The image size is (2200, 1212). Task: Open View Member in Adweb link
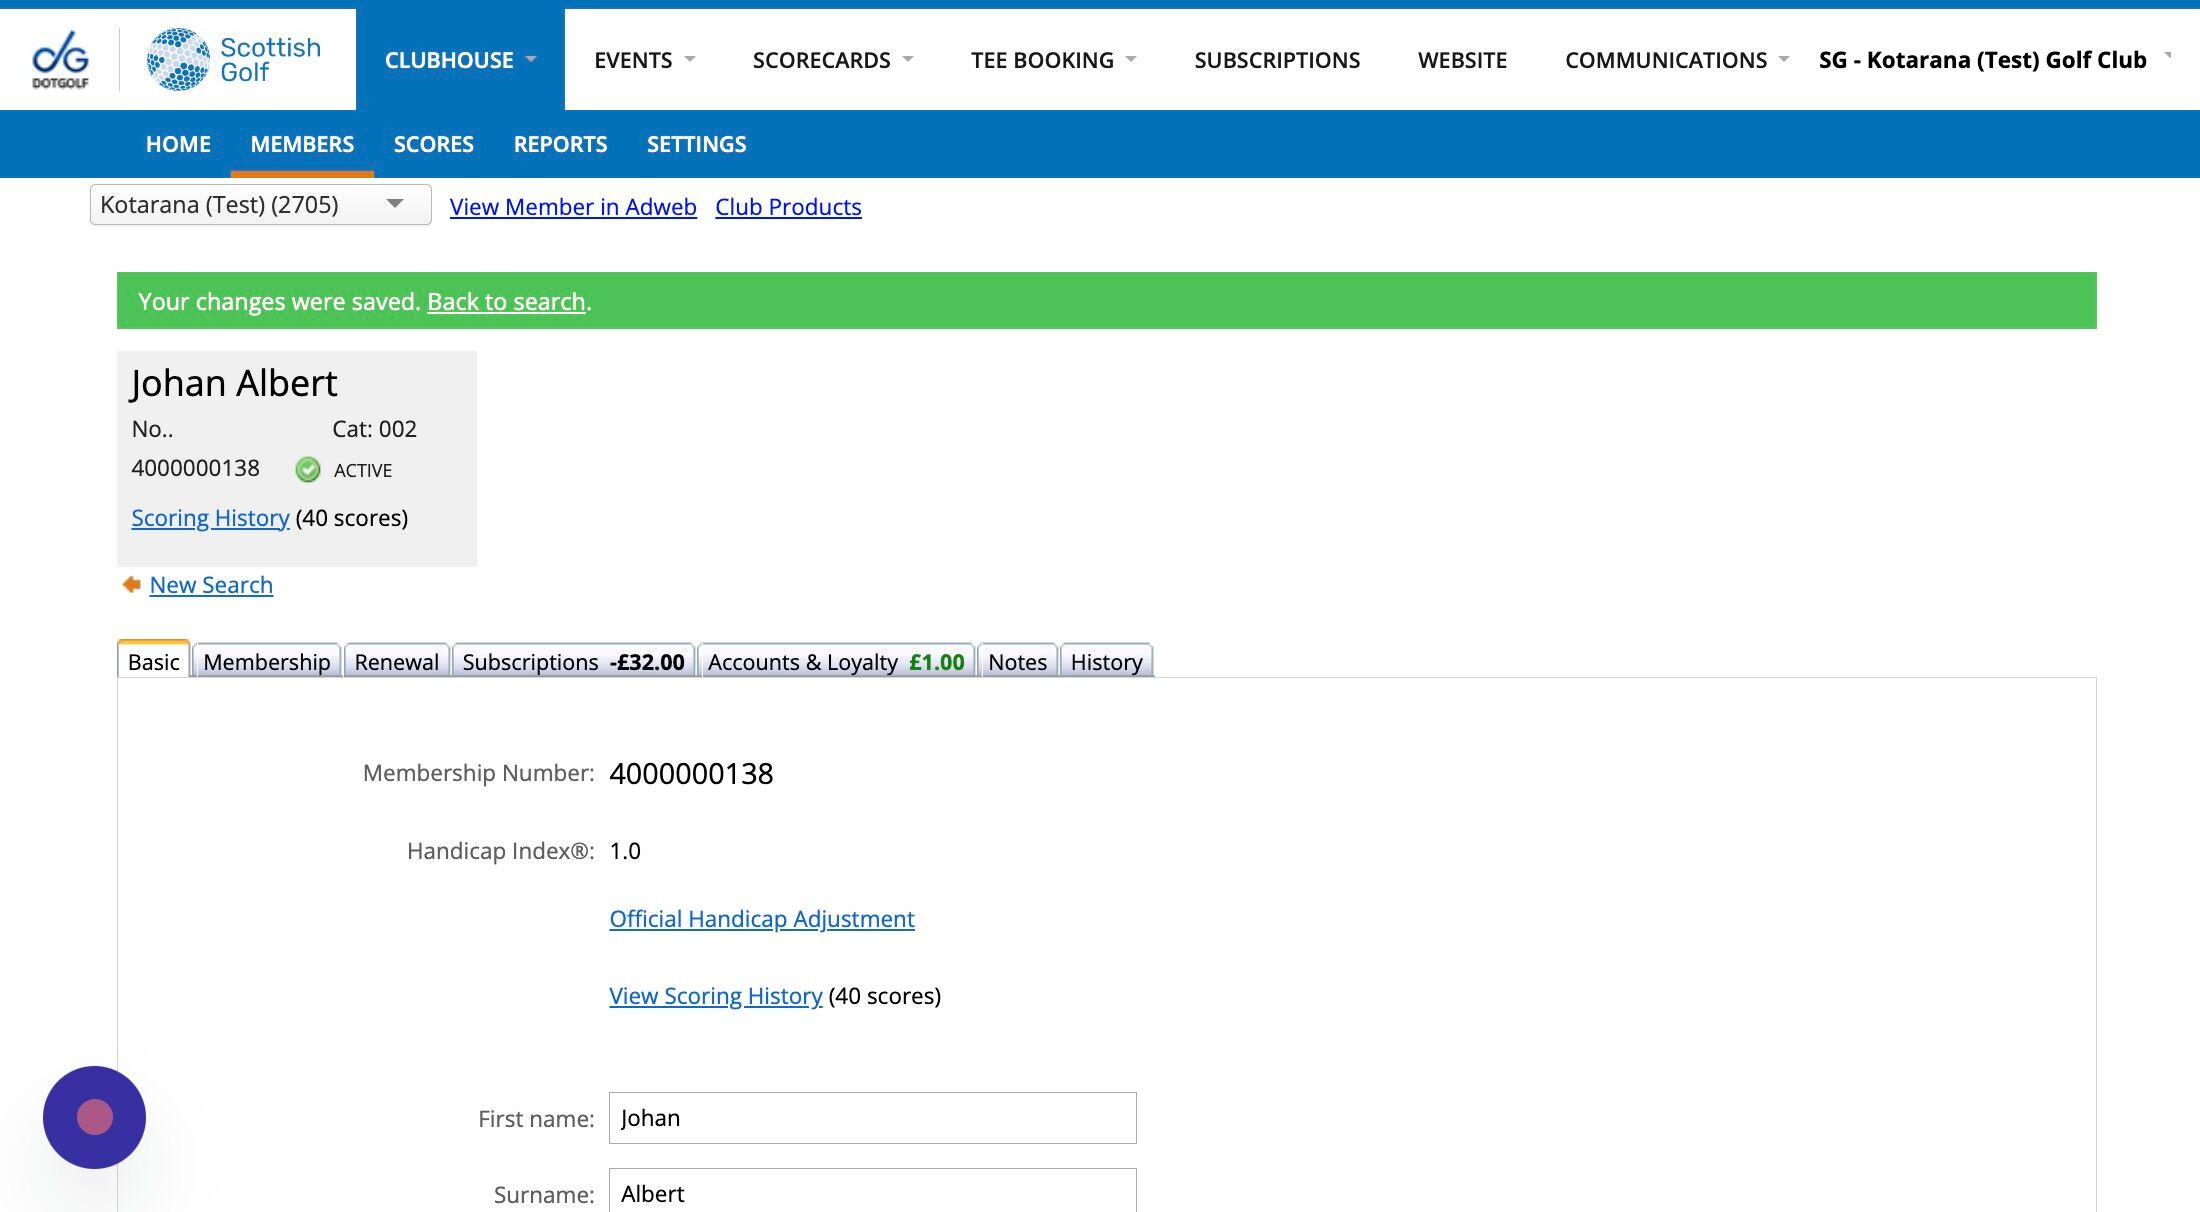coord(573,207)
